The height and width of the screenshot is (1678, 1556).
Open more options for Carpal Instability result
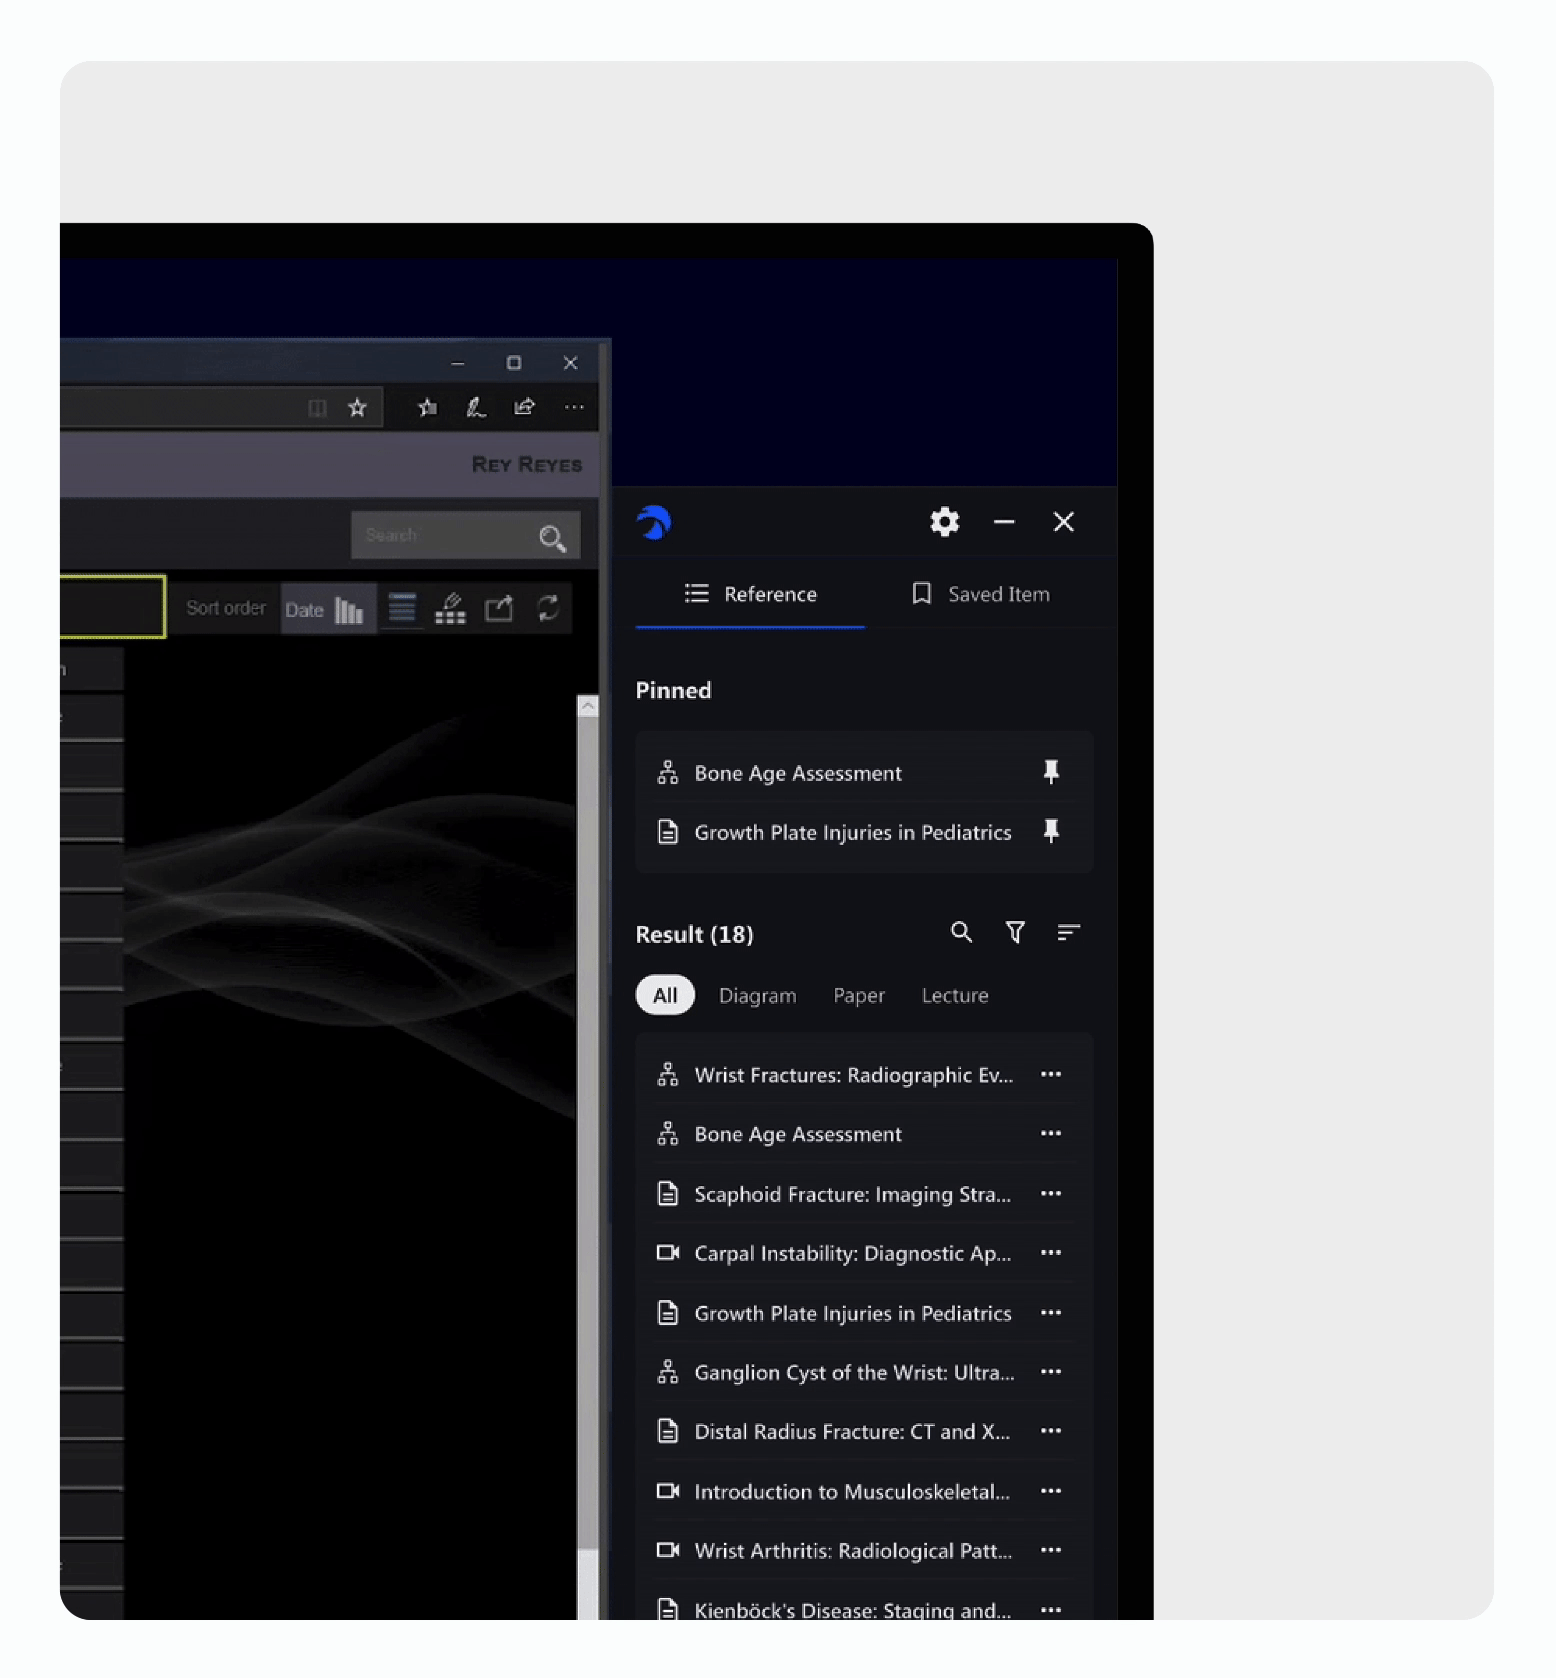coord(1051,1252)
